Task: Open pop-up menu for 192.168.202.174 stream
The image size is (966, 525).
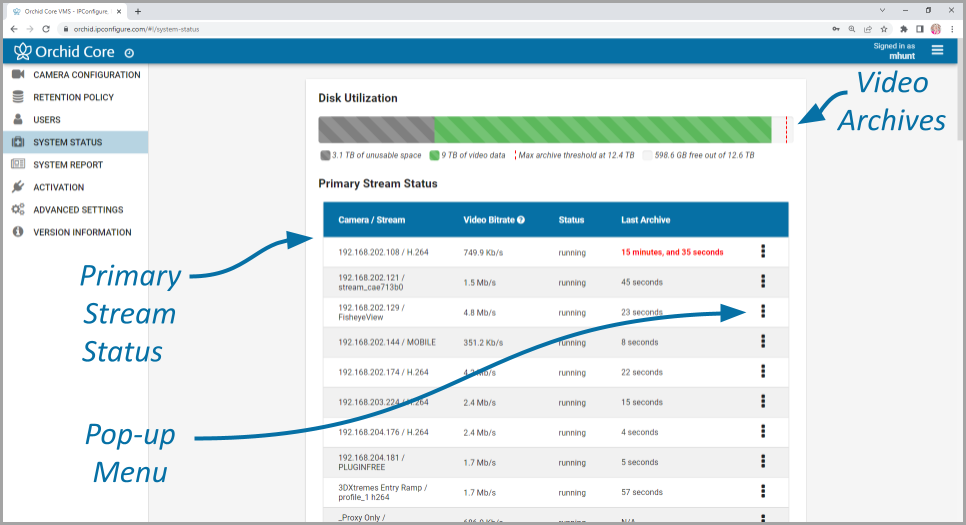Action: point(763,371)
